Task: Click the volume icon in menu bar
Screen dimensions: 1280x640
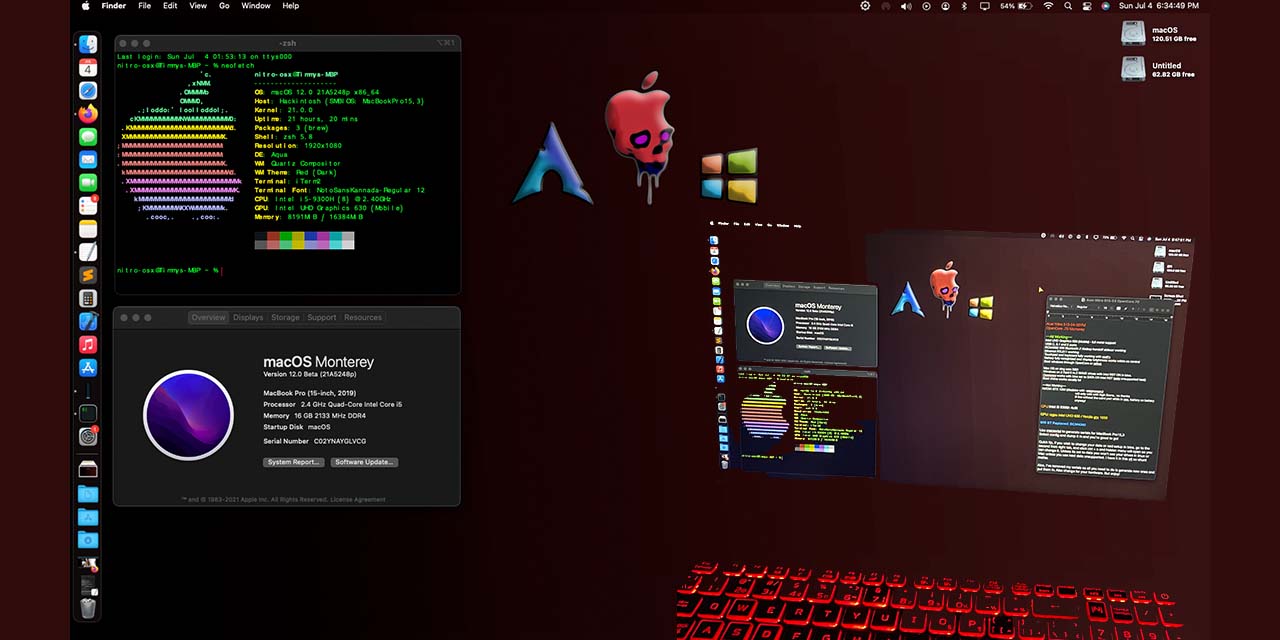Action: click(x=906, y=6)
